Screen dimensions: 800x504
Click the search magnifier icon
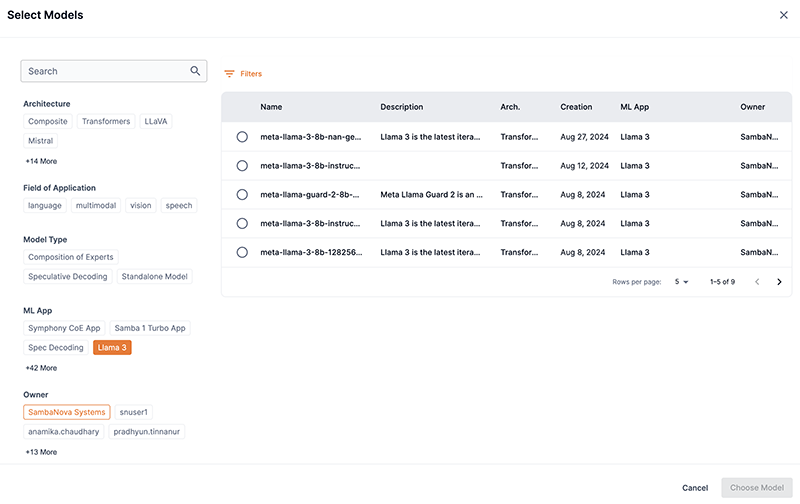point(195,71)
